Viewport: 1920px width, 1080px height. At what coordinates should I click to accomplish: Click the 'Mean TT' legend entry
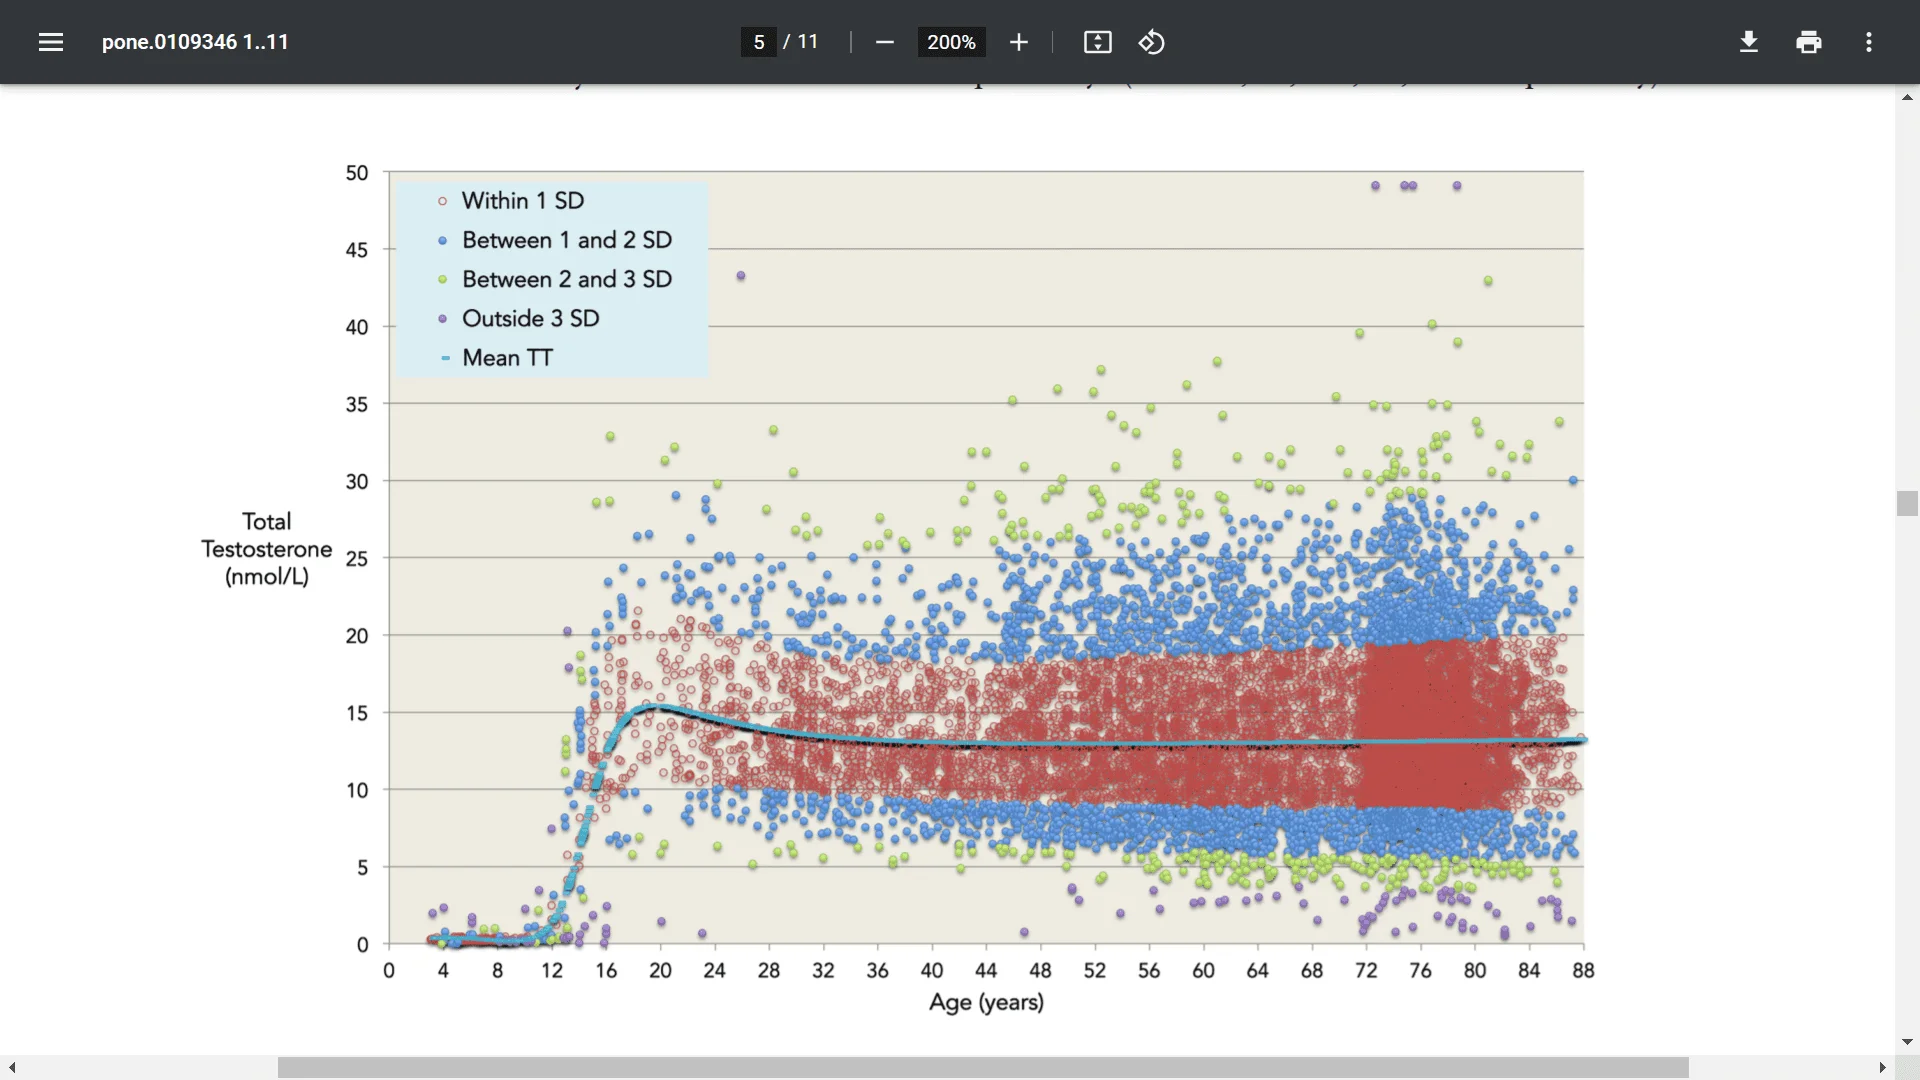coord(495,358)
